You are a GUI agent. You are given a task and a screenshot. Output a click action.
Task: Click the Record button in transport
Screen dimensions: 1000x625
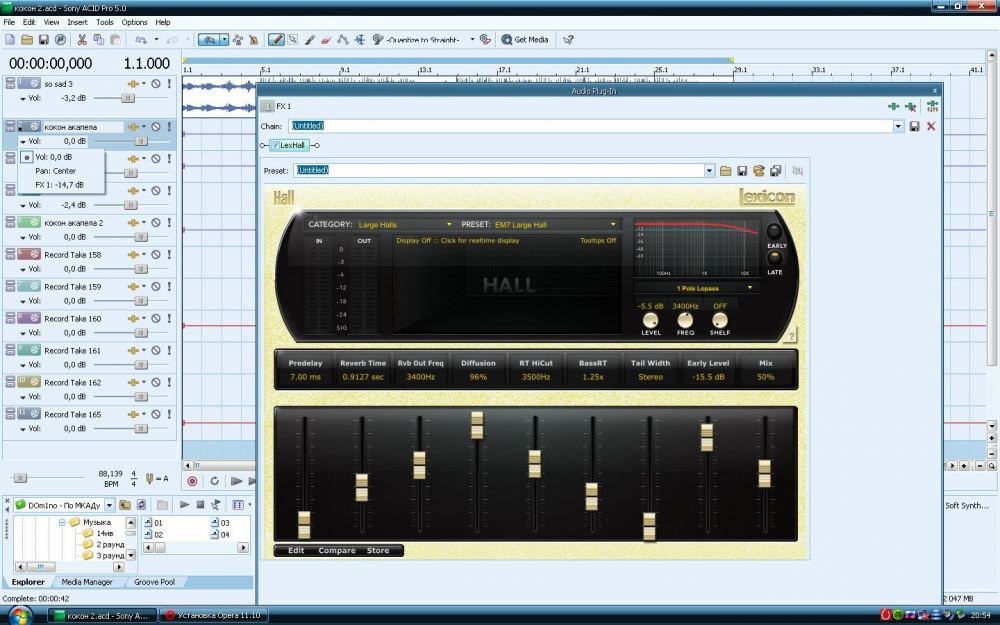pyautogui.click(x=193, y=481)
